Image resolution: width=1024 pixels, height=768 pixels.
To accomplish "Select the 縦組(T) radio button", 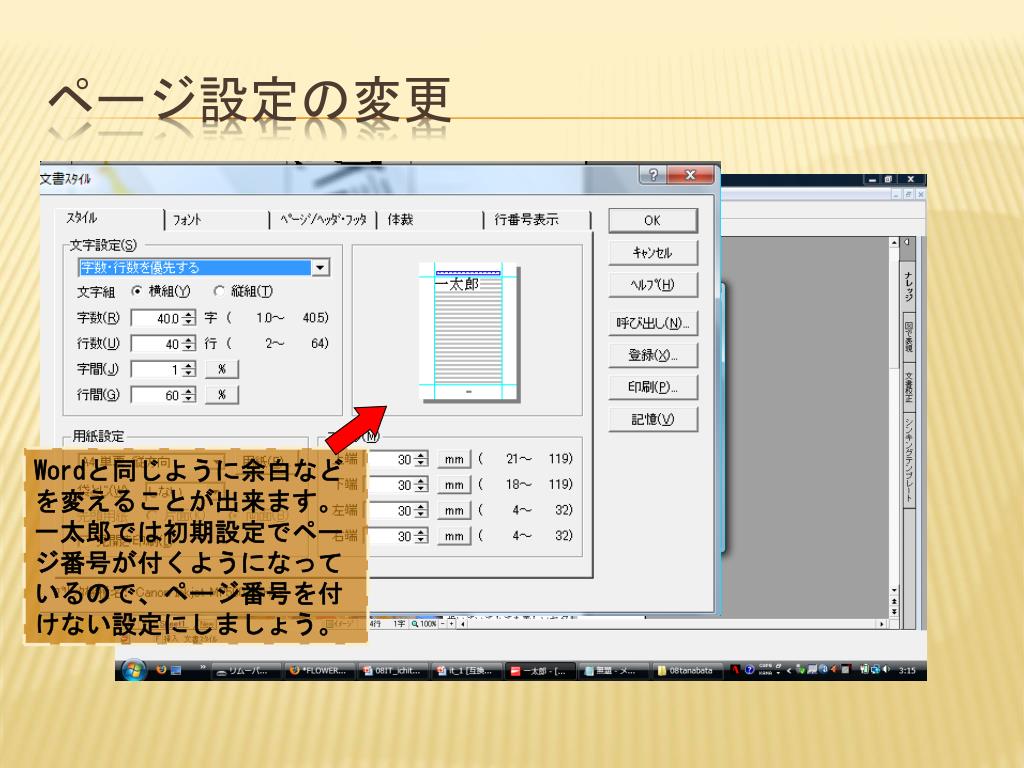I will pyautogui.click(x=243, y=291).
